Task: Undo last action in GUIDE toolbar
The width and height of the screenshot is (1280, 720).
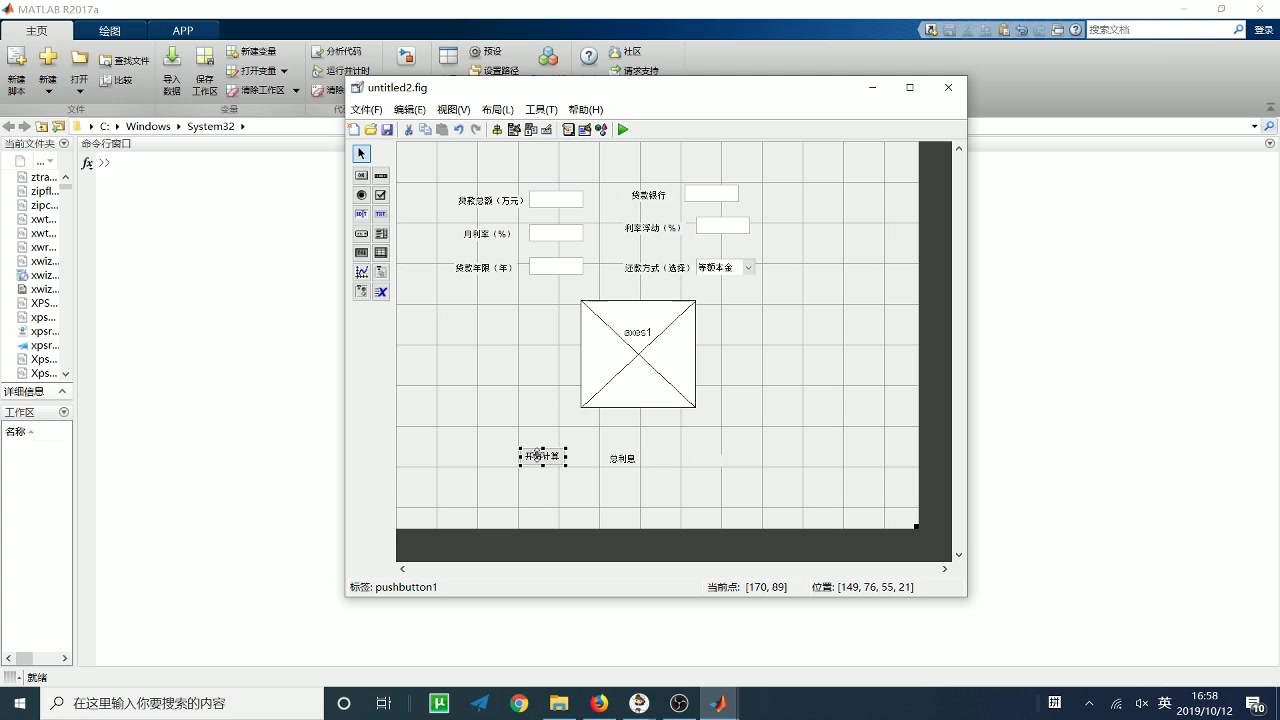Action: (459, 130)
